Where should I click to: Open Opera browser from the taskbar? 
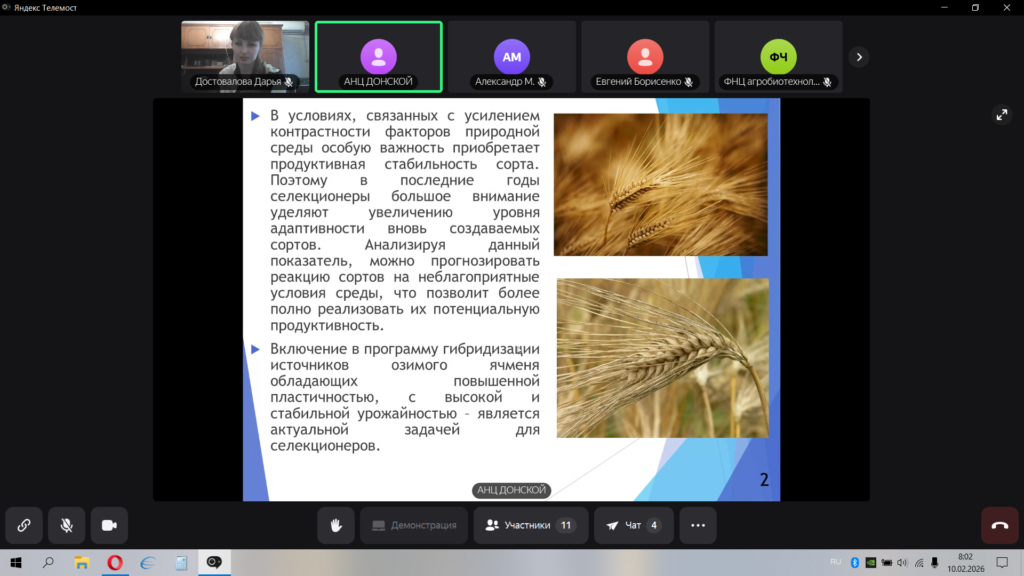[115, 563]
